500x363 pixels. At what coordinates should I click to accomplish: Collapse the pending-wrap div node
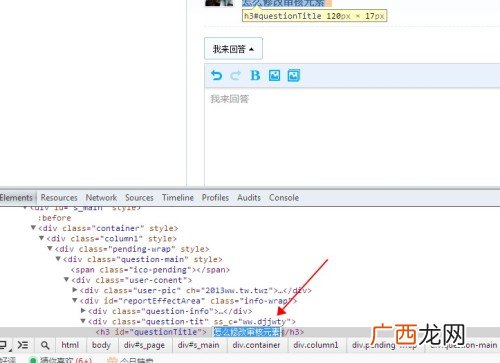click(x=50, y=248)
